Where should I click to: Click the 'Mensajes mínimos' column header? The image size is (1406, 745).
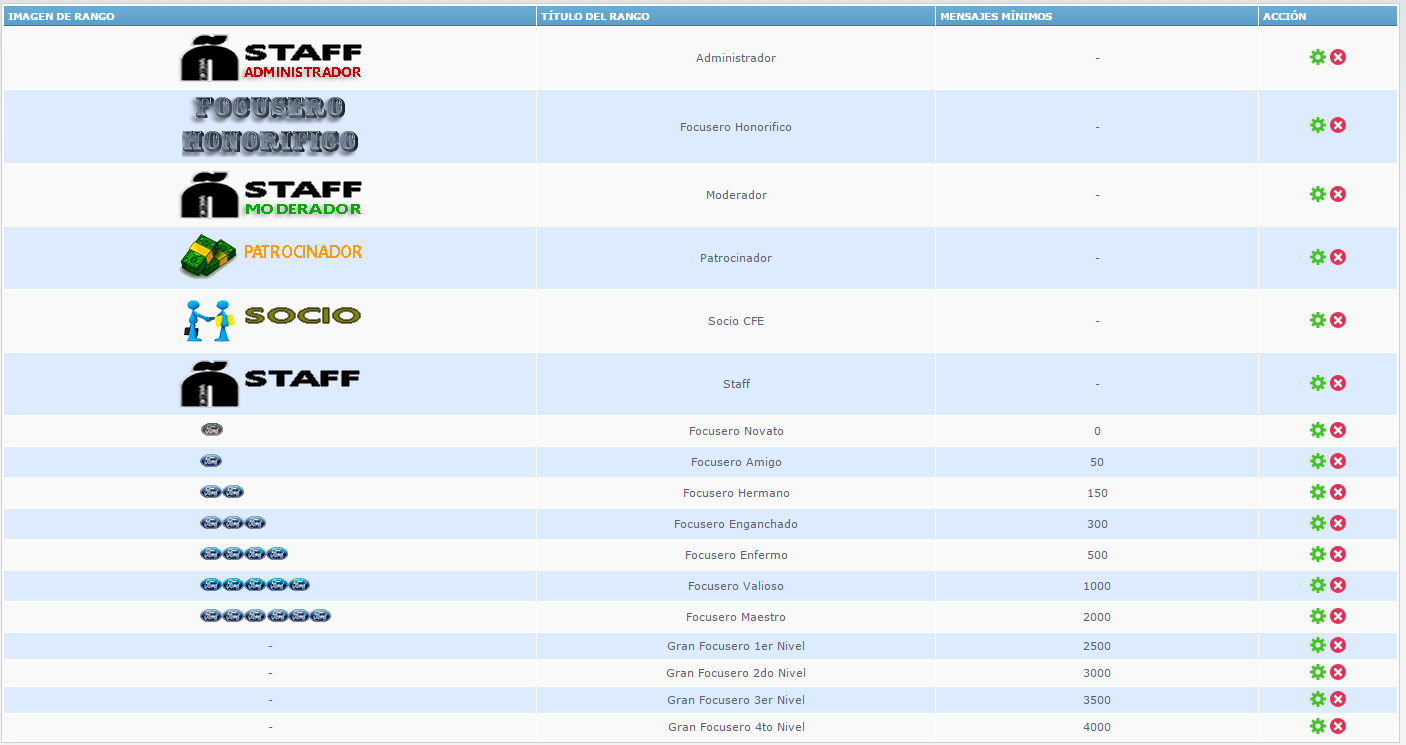tap(996, 16)
